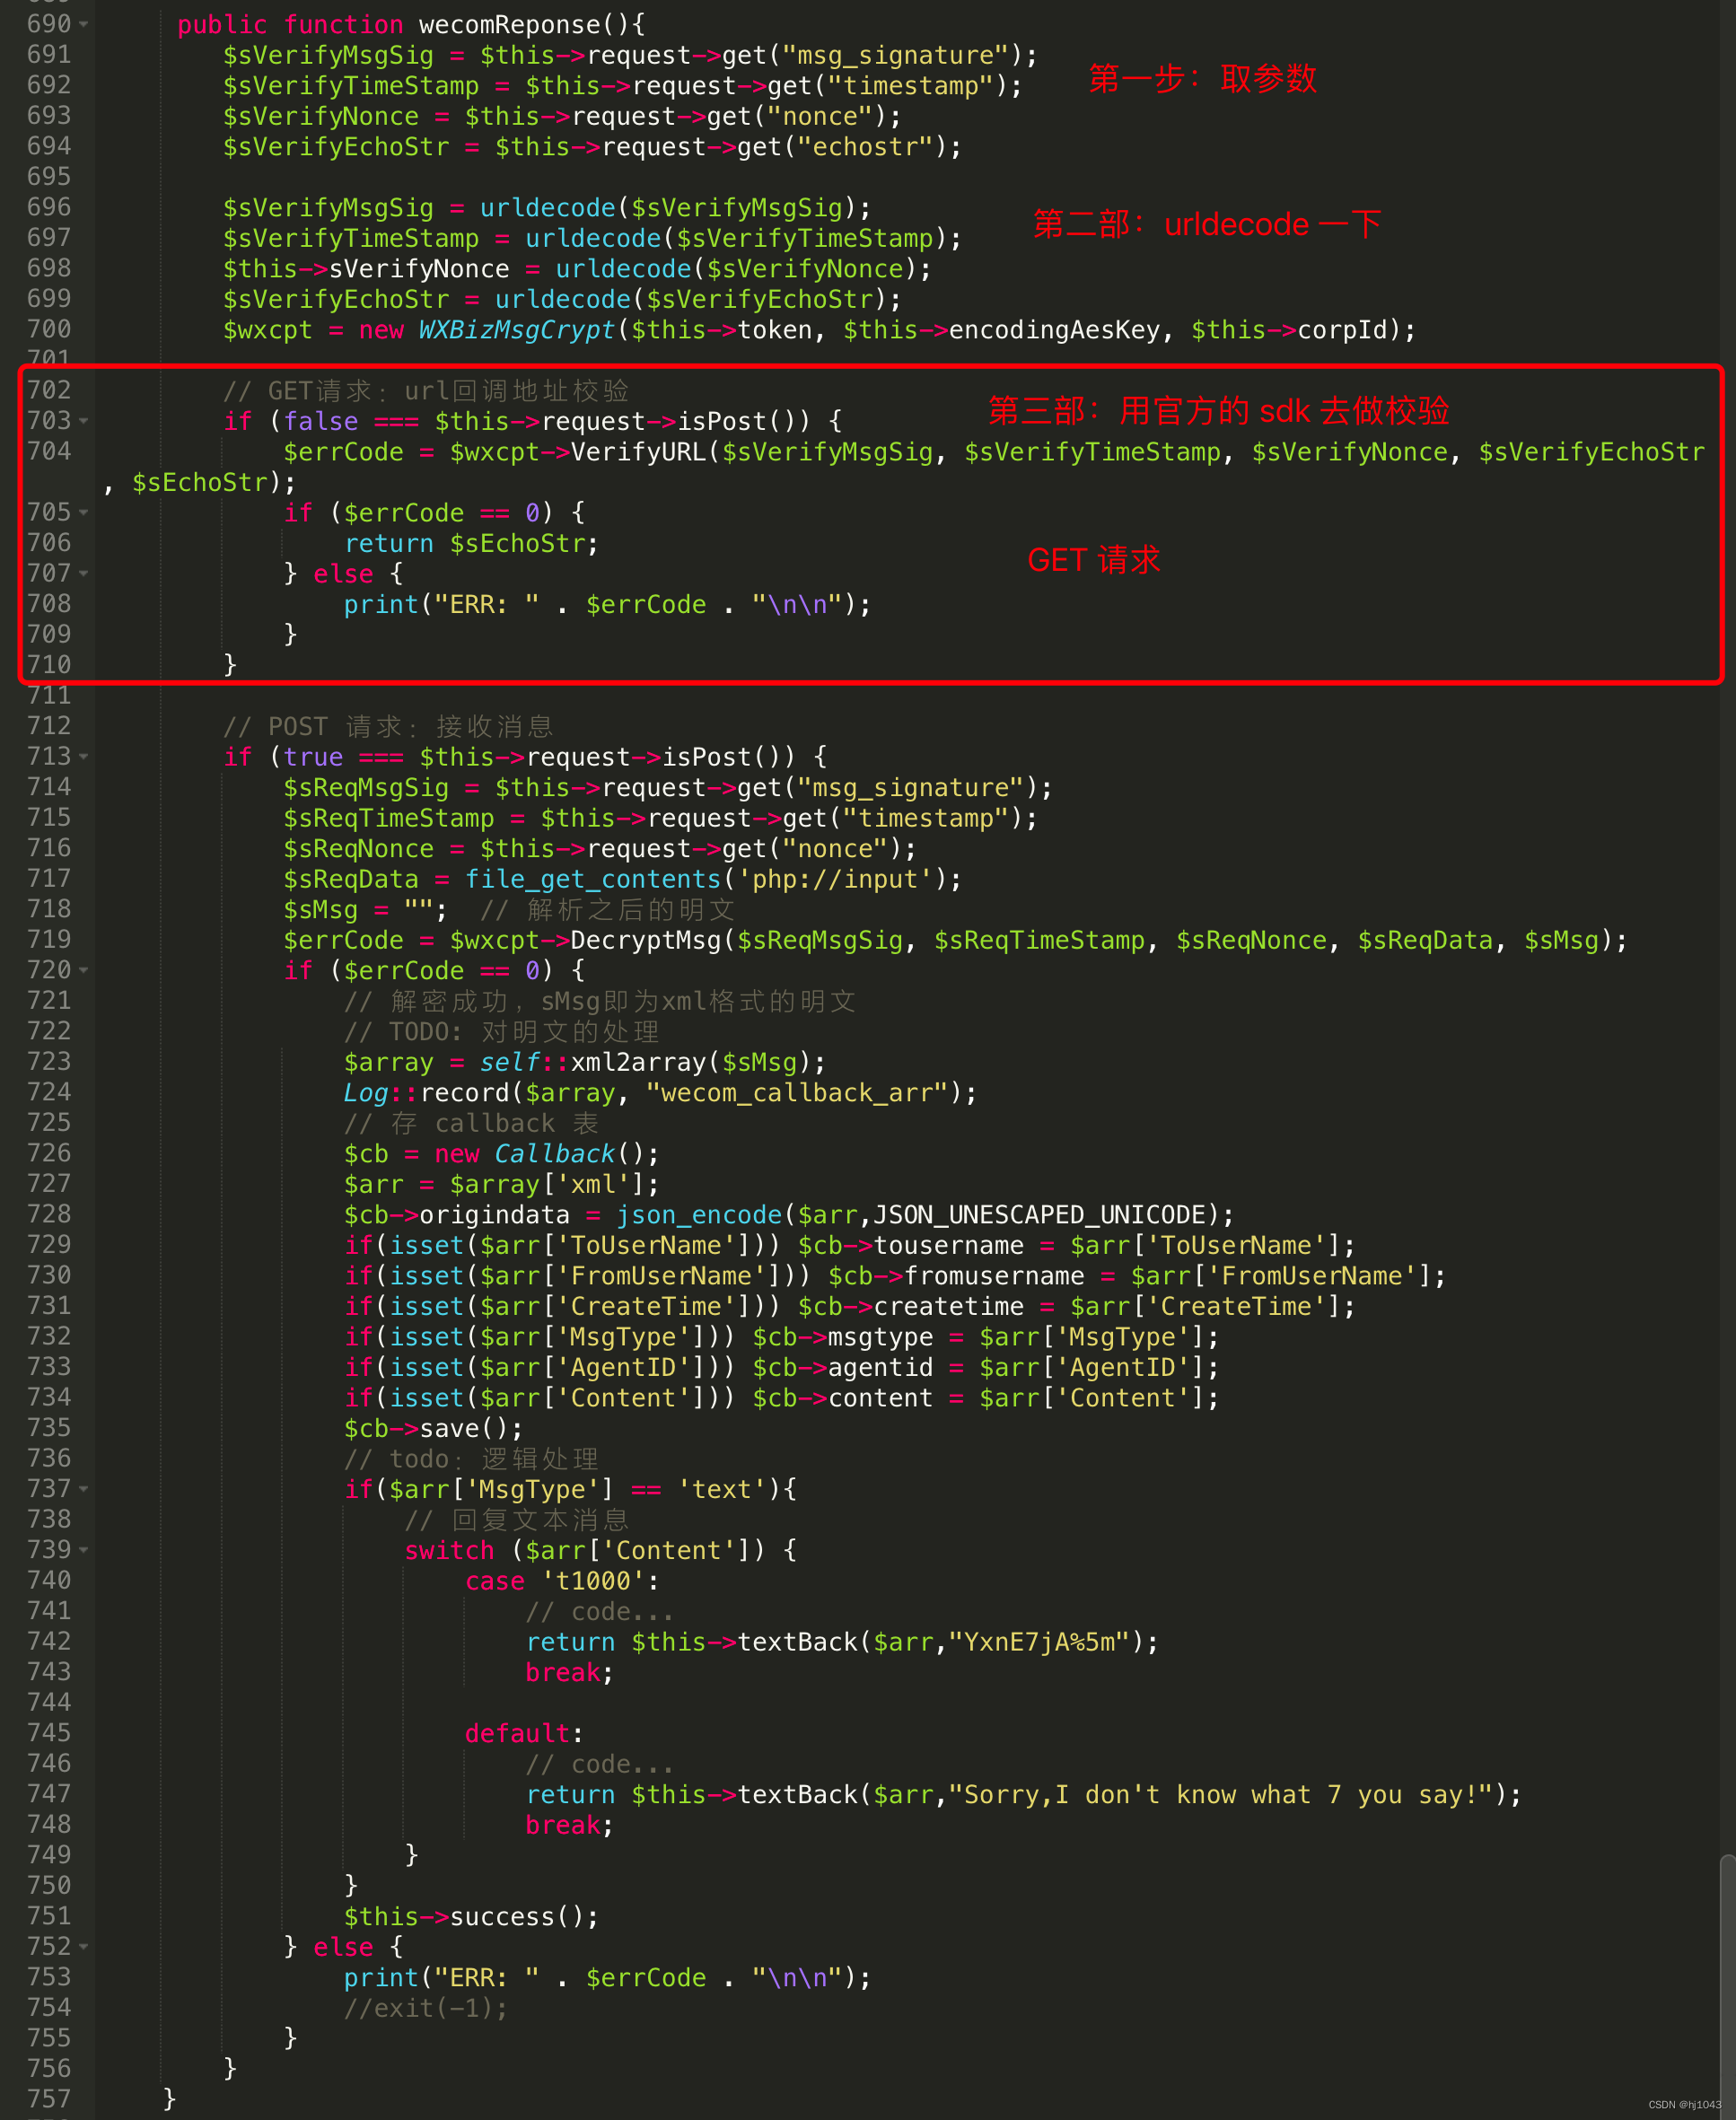Collapse the POST isPost block at line 713

pos(84,757)
